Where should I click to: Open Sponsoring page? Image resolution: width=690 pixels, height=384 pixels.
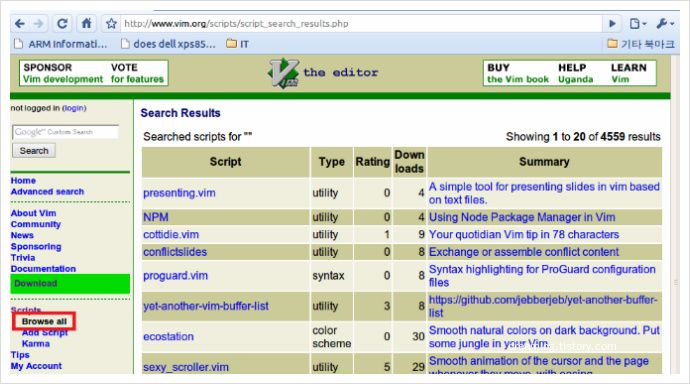[x=36, y=246]
